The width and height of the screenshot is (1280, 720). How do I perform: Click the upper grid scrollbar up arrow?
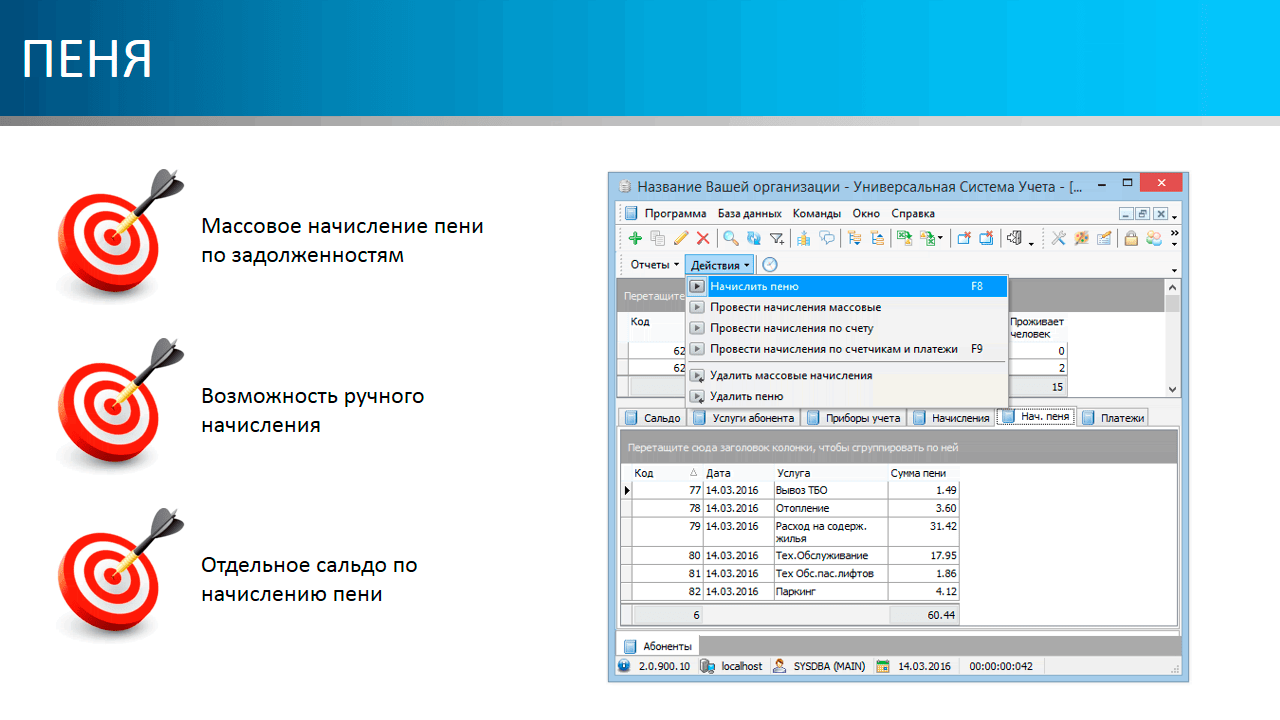(x=1173, y=287)
